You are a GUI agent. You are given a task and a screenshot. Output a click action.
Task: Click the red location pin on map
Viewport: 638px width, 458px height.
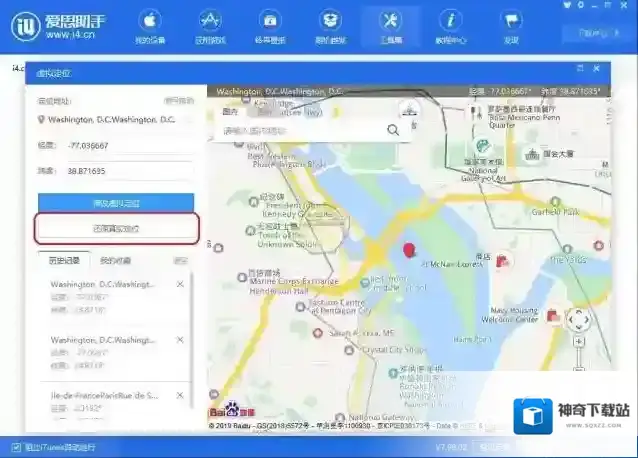408,250
